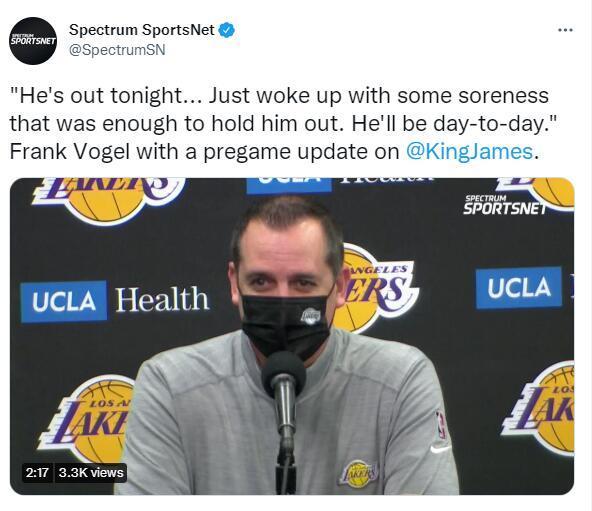Click the Nike swoosh on the sleeve
The width and height of the screenshot is (592, 511).
(x=440, y=449)
